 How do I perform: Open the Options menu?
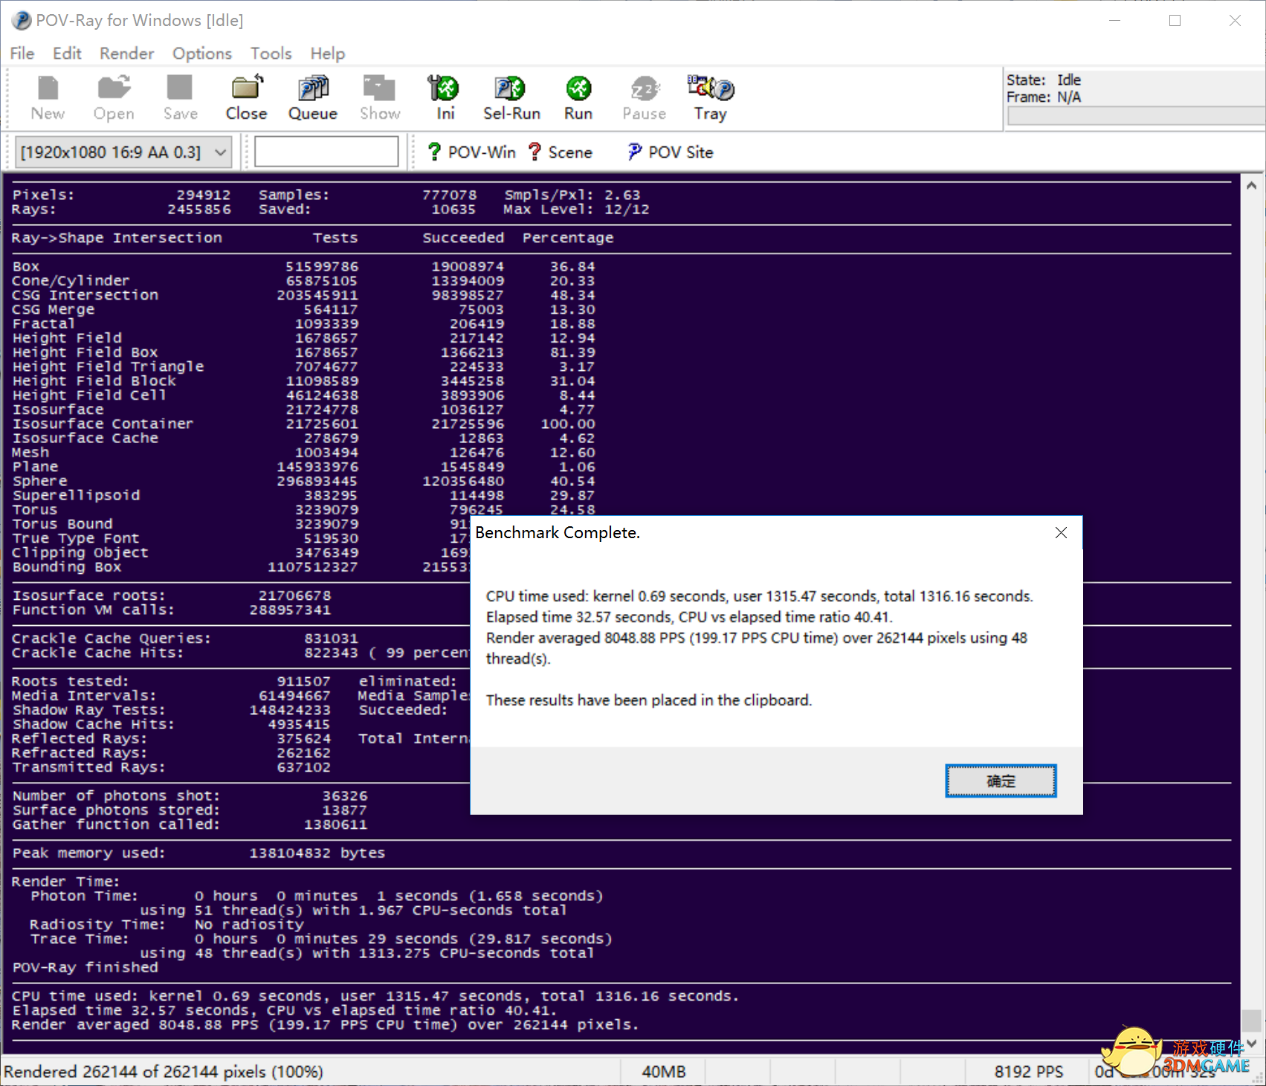point(202,53)
